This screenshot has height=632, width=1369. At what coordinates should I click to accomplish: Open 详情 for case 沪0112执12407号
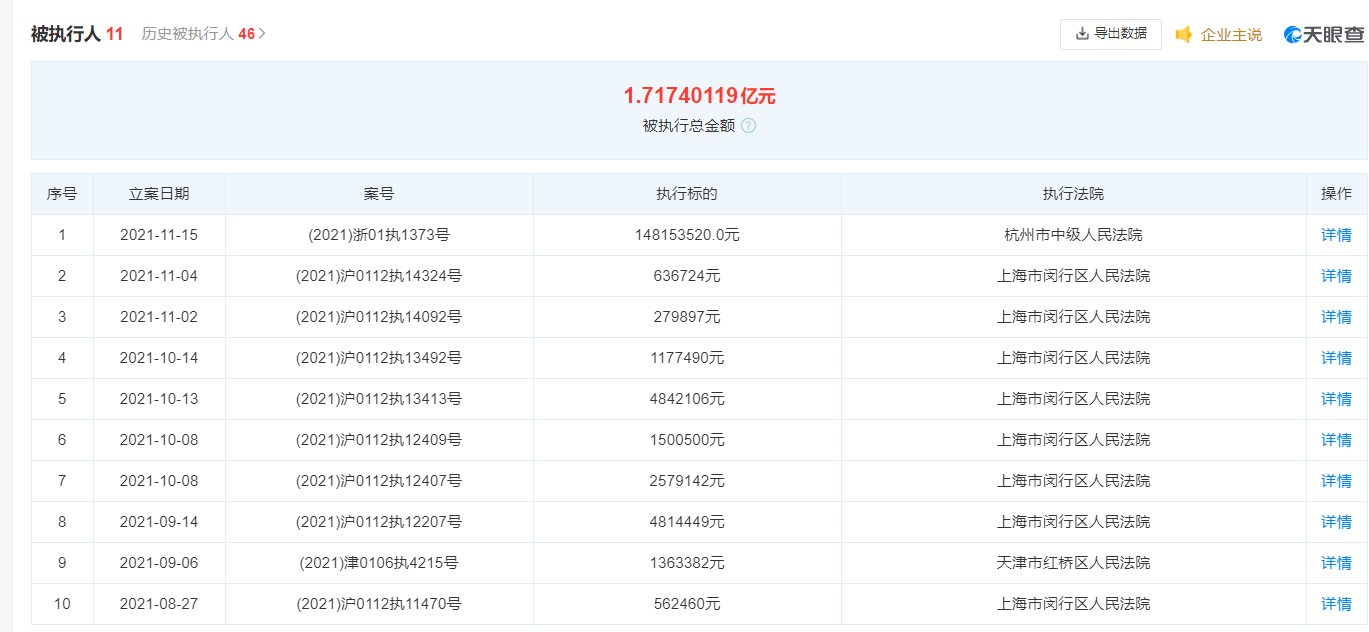tap(1336, 481)
